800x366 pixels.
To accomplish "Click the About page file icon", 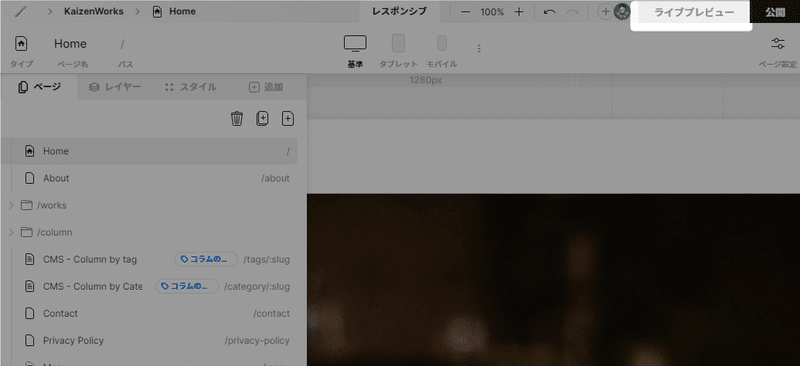I will pyautogui.click(x=30, y=178).
